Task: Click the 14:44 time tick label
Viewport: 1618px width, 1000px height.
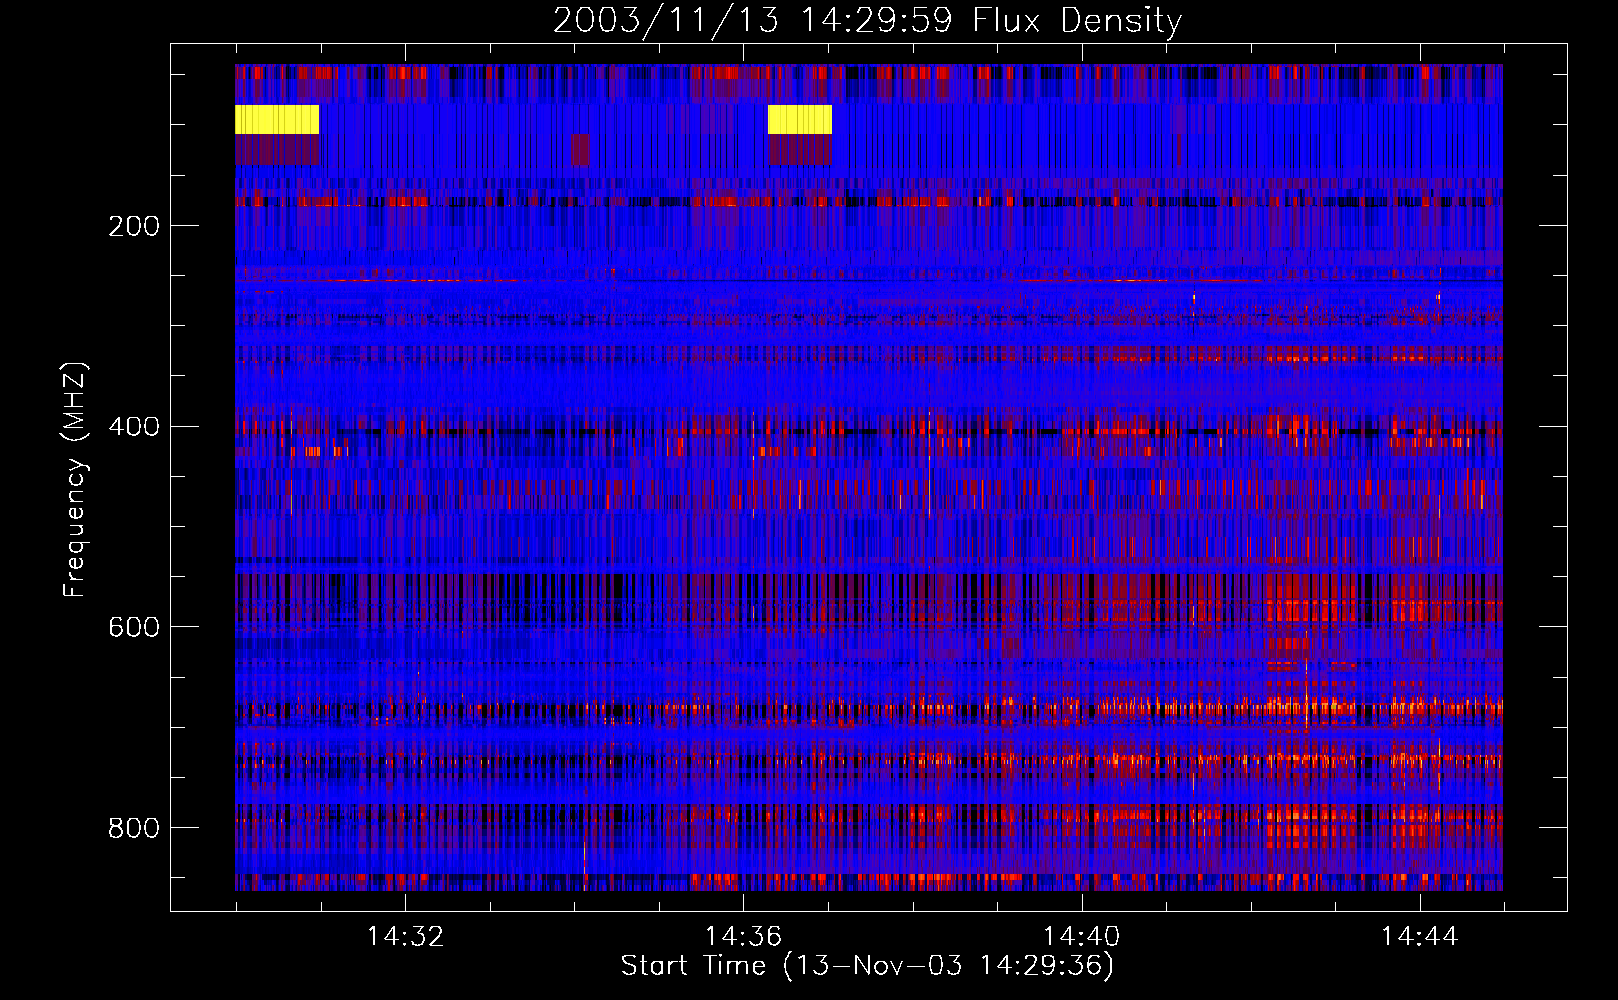Action: click(x=1419, y=936)
